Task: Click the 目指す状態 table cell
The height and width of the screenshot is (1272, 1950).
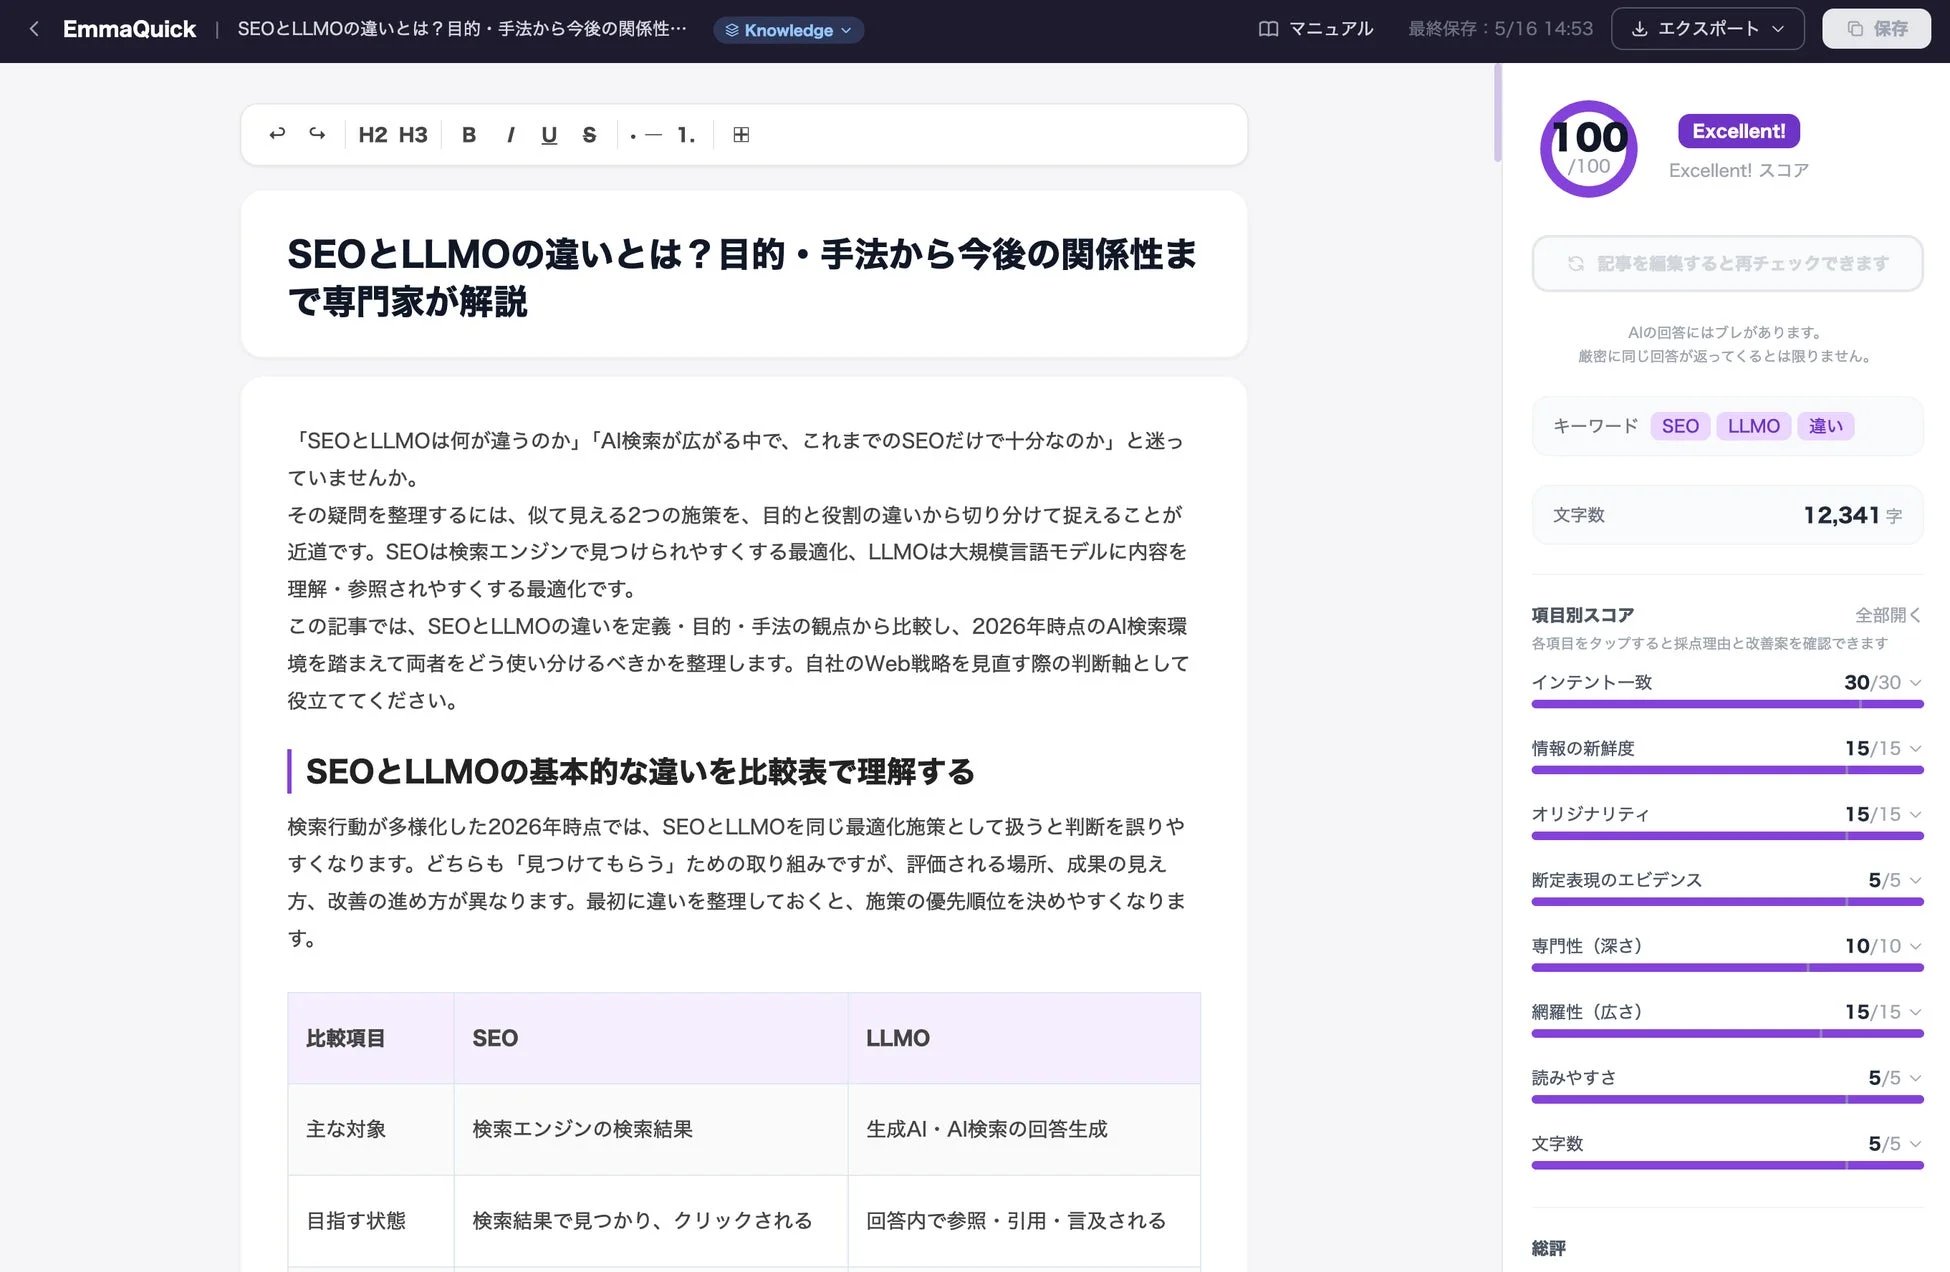Action: [371, 1221]
